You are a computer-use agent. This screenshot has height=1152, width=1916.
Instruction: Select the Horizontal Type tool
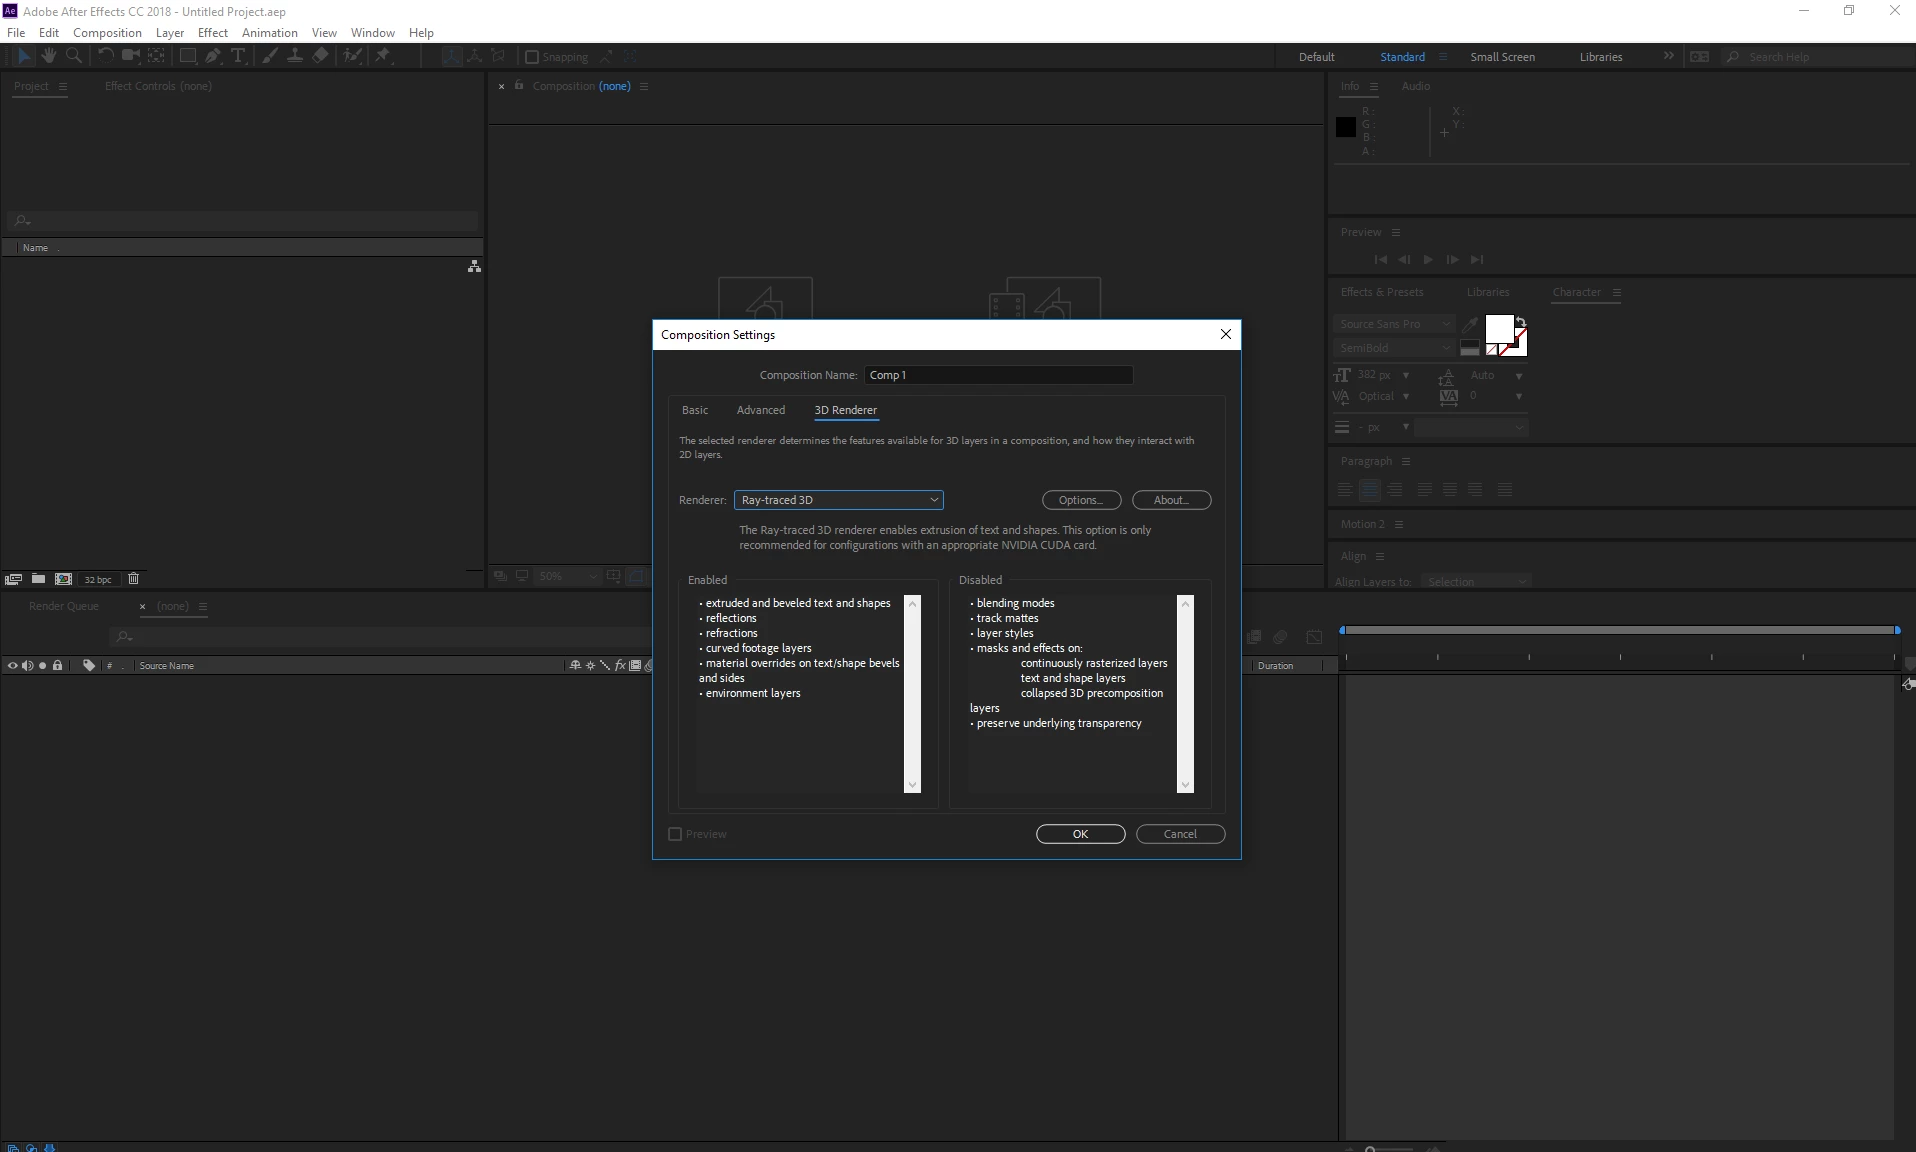pyautogui.click(x=238, y=56)
